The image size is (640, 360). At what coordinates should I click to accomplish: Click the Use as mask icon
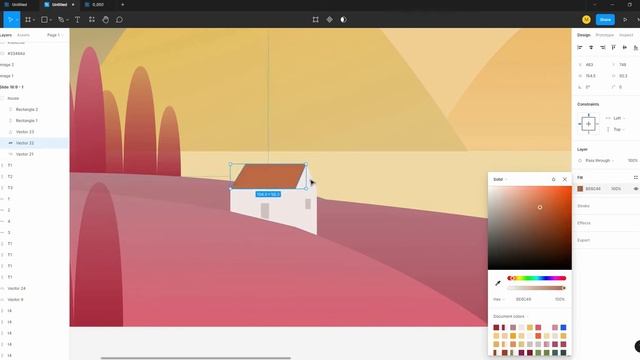(343, 20)
